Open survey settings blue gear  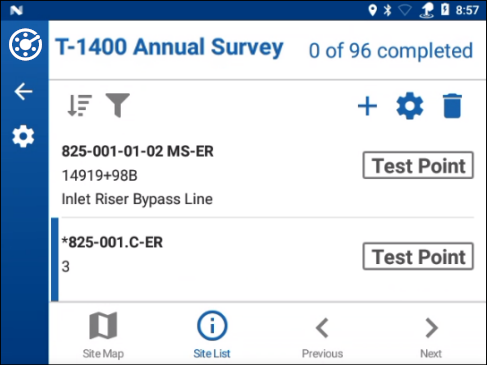coord(410,106)
